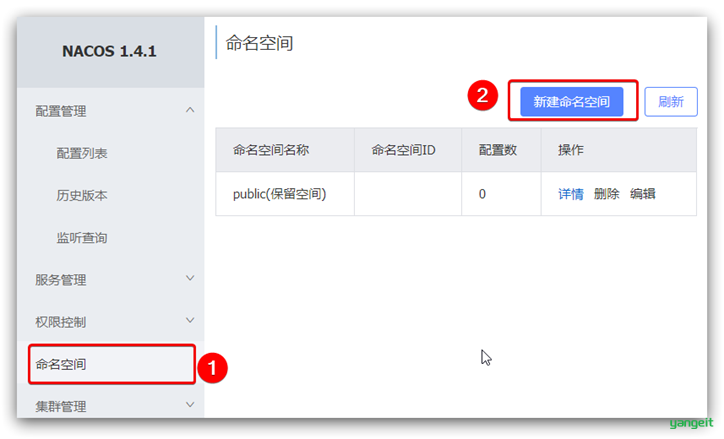Viewport: 724px width, 439px height.
Task: Select 命名空间 in the sidebar
Action: [60, 365]
